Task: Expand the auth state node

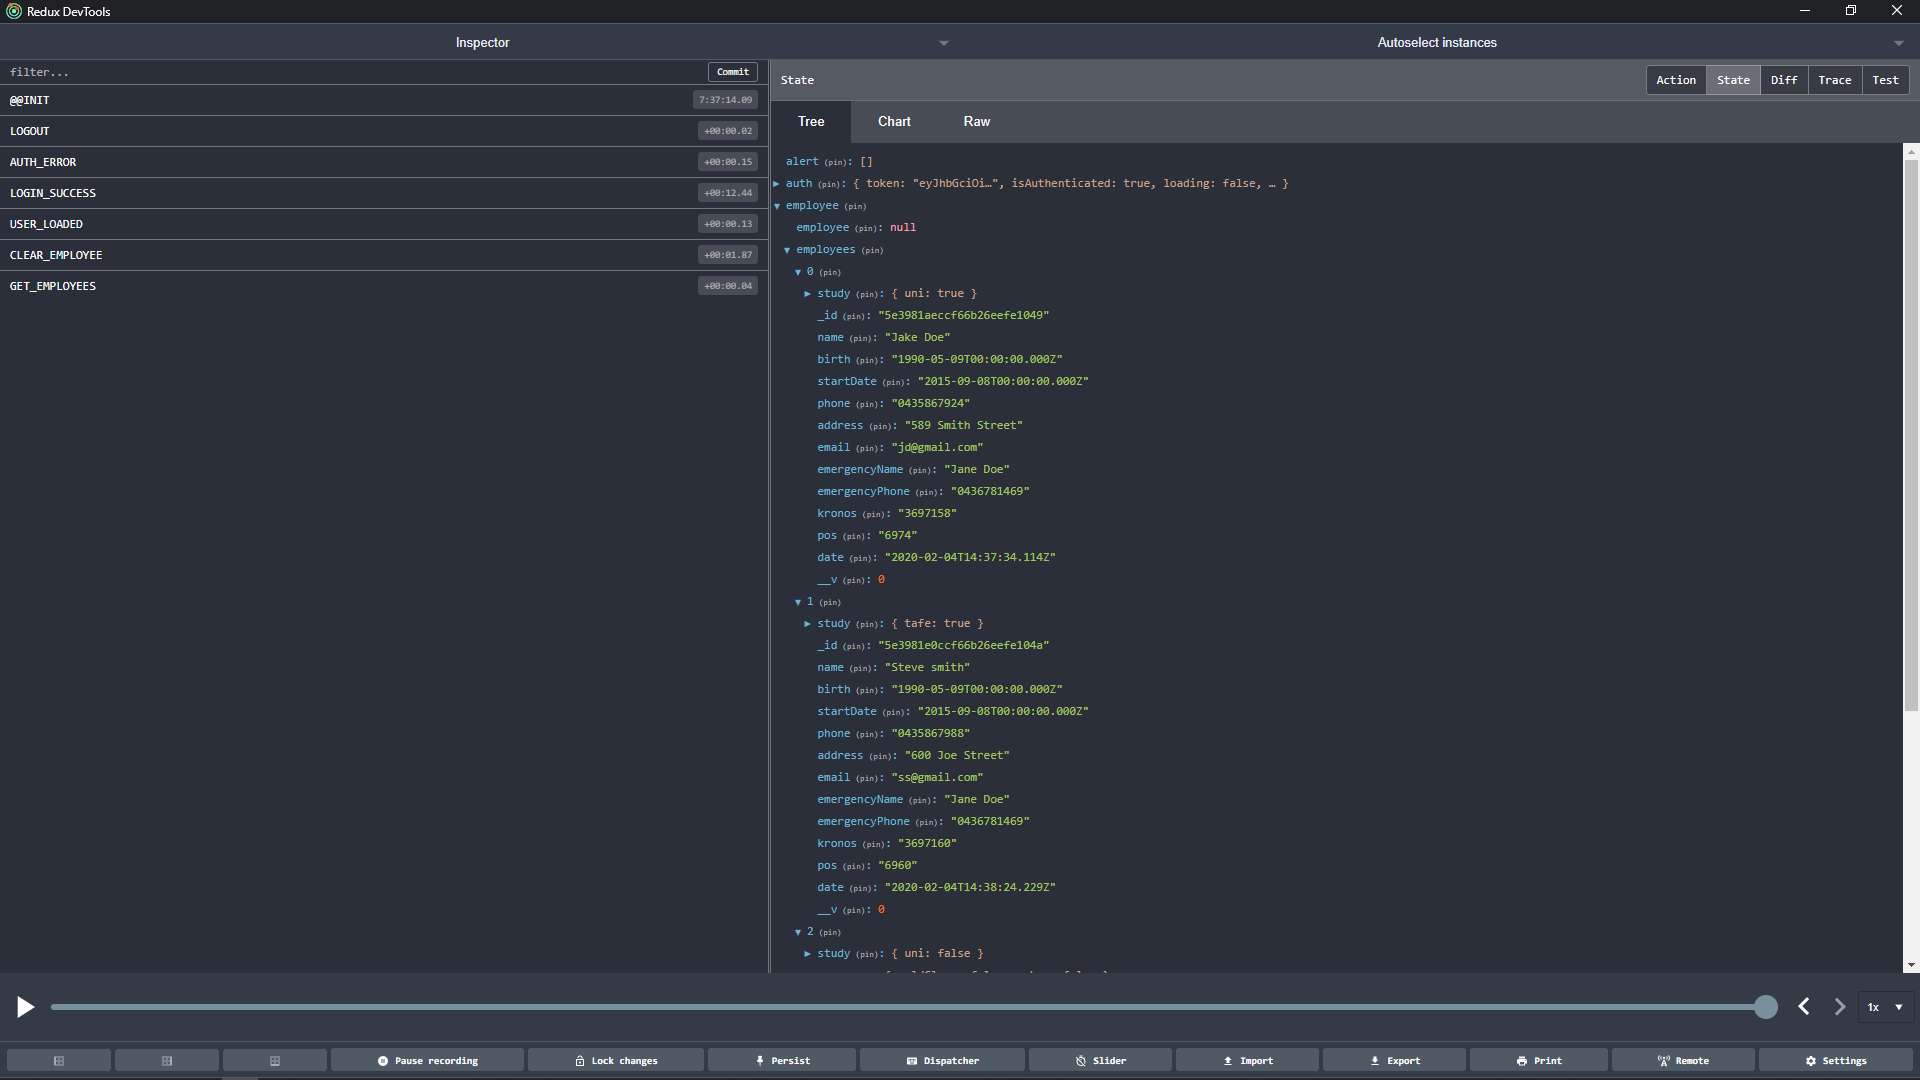Action: (776, 184)
